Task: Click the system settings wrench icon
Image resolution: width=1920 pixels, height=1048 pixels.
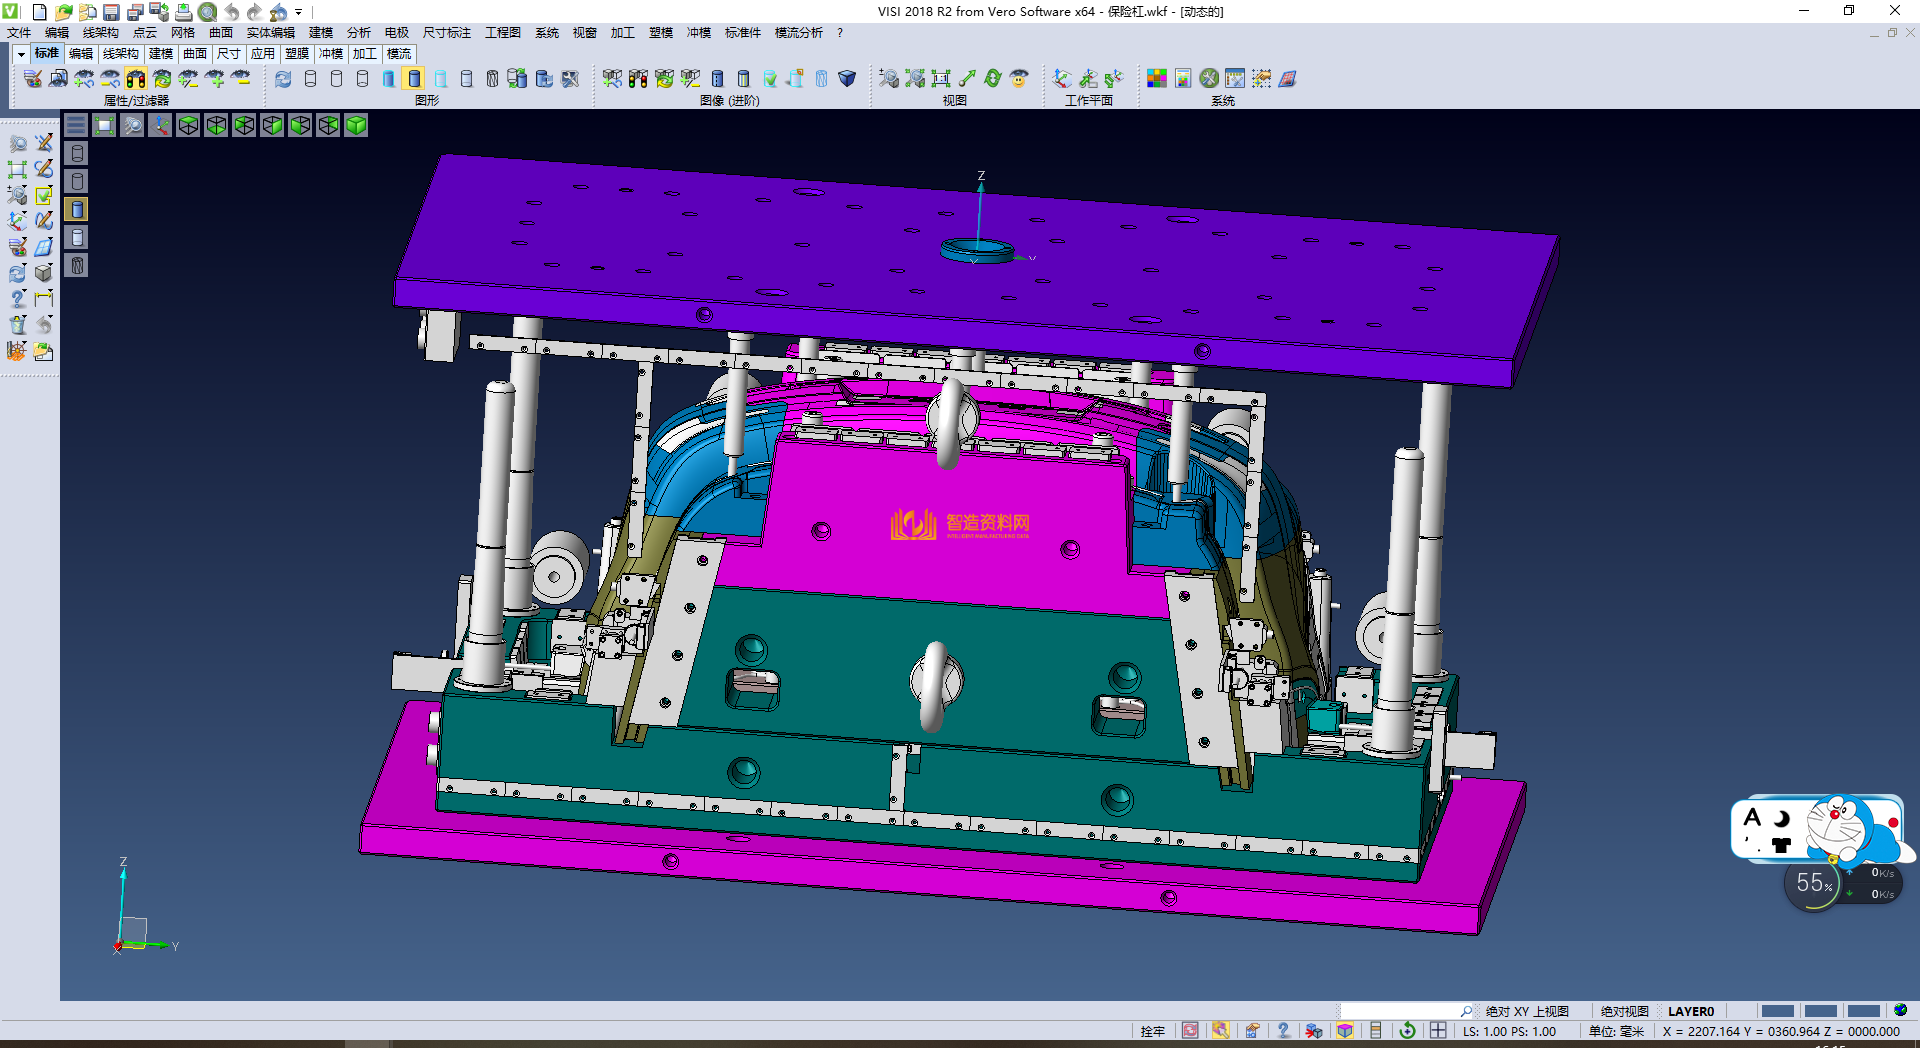Action: 1209,79
